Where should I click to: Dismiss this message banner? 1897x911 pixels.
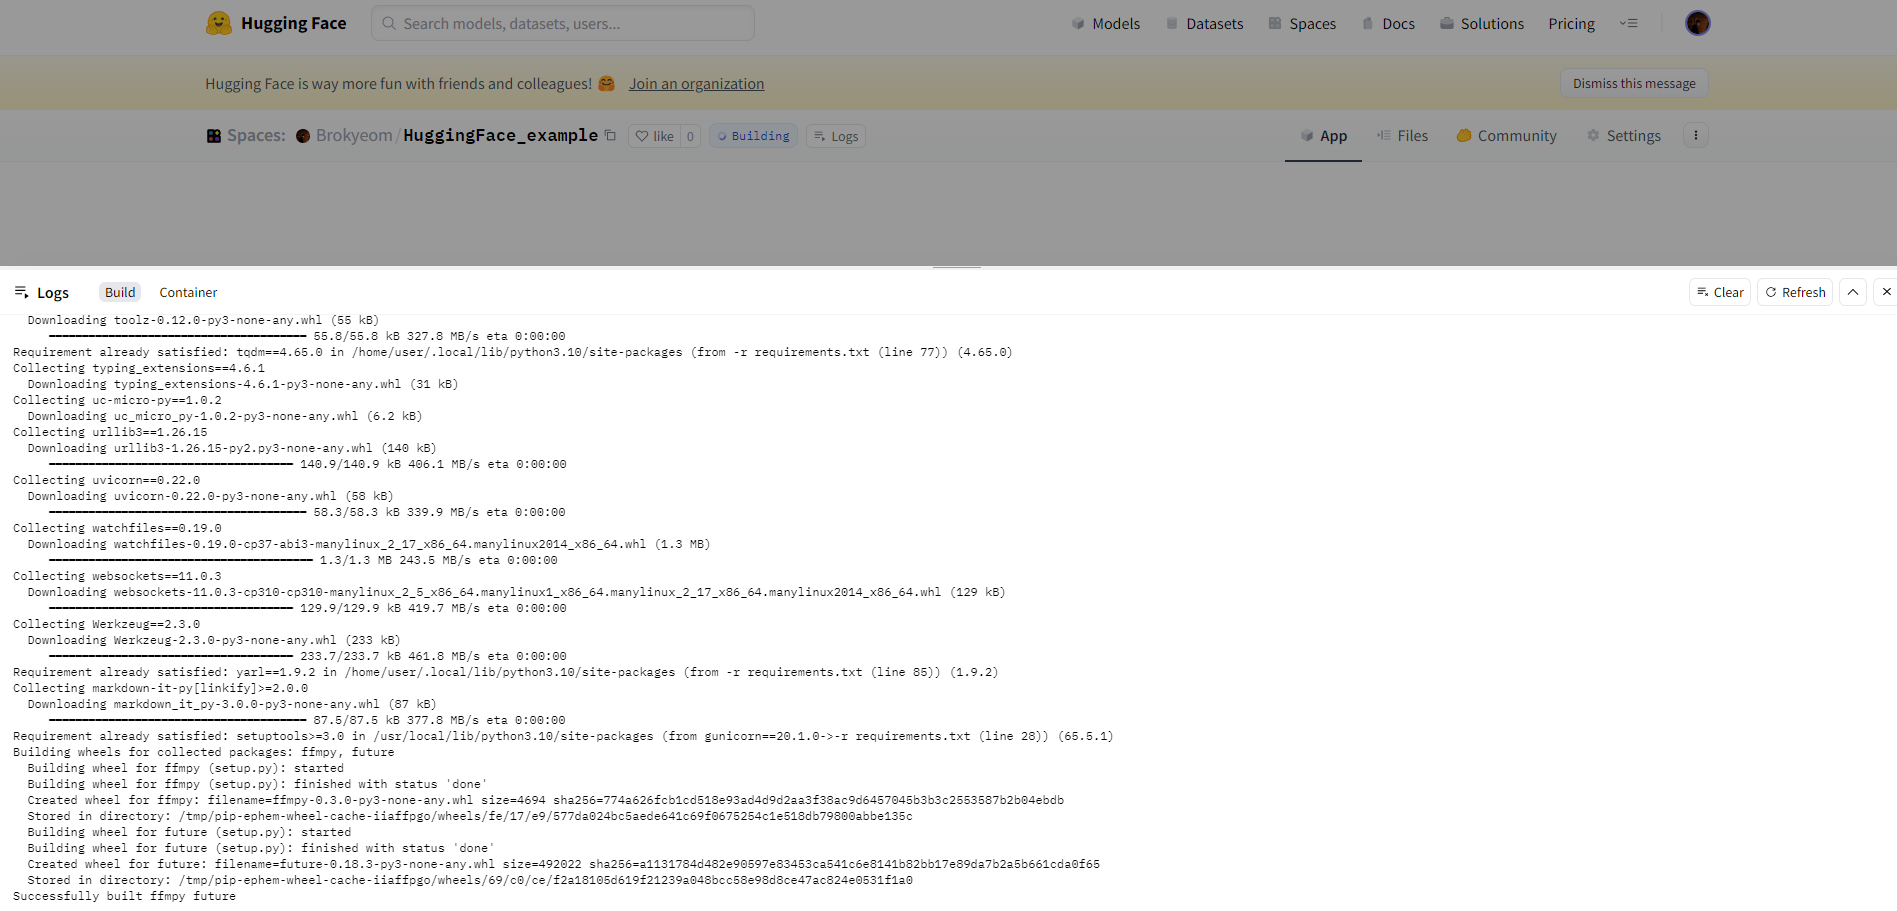[x=1634, y=83]
